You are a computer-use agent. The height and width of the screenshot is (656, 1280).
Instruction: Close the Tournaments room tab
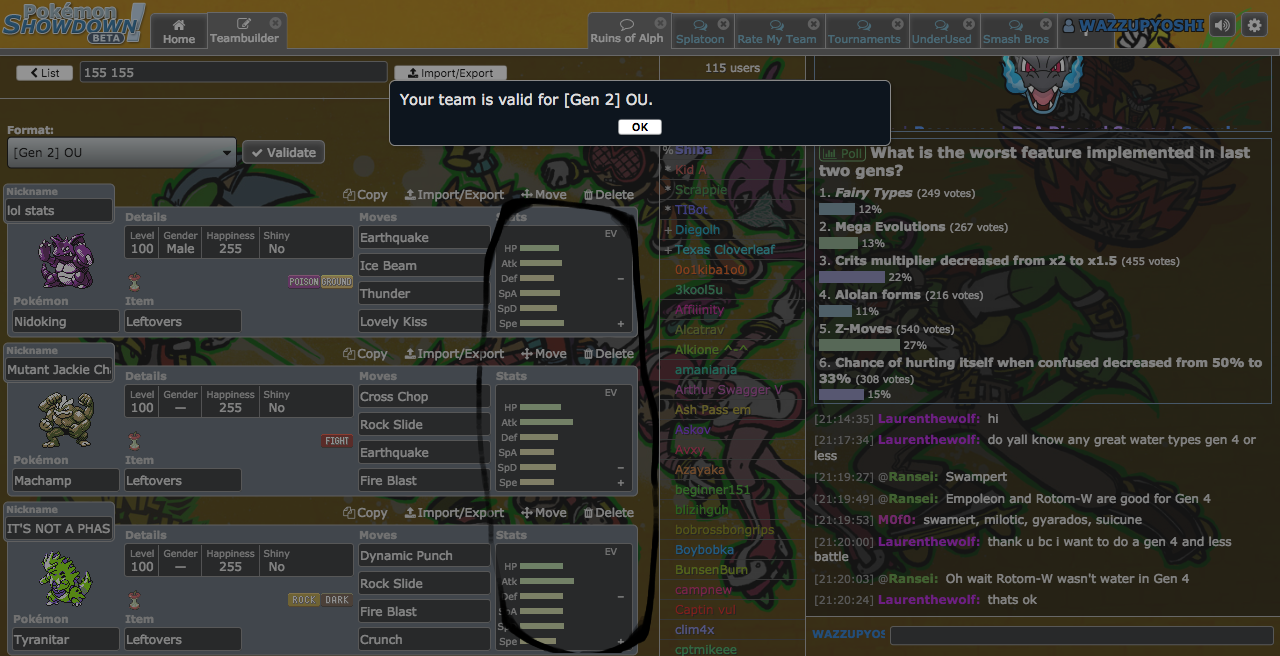point(897,23)
